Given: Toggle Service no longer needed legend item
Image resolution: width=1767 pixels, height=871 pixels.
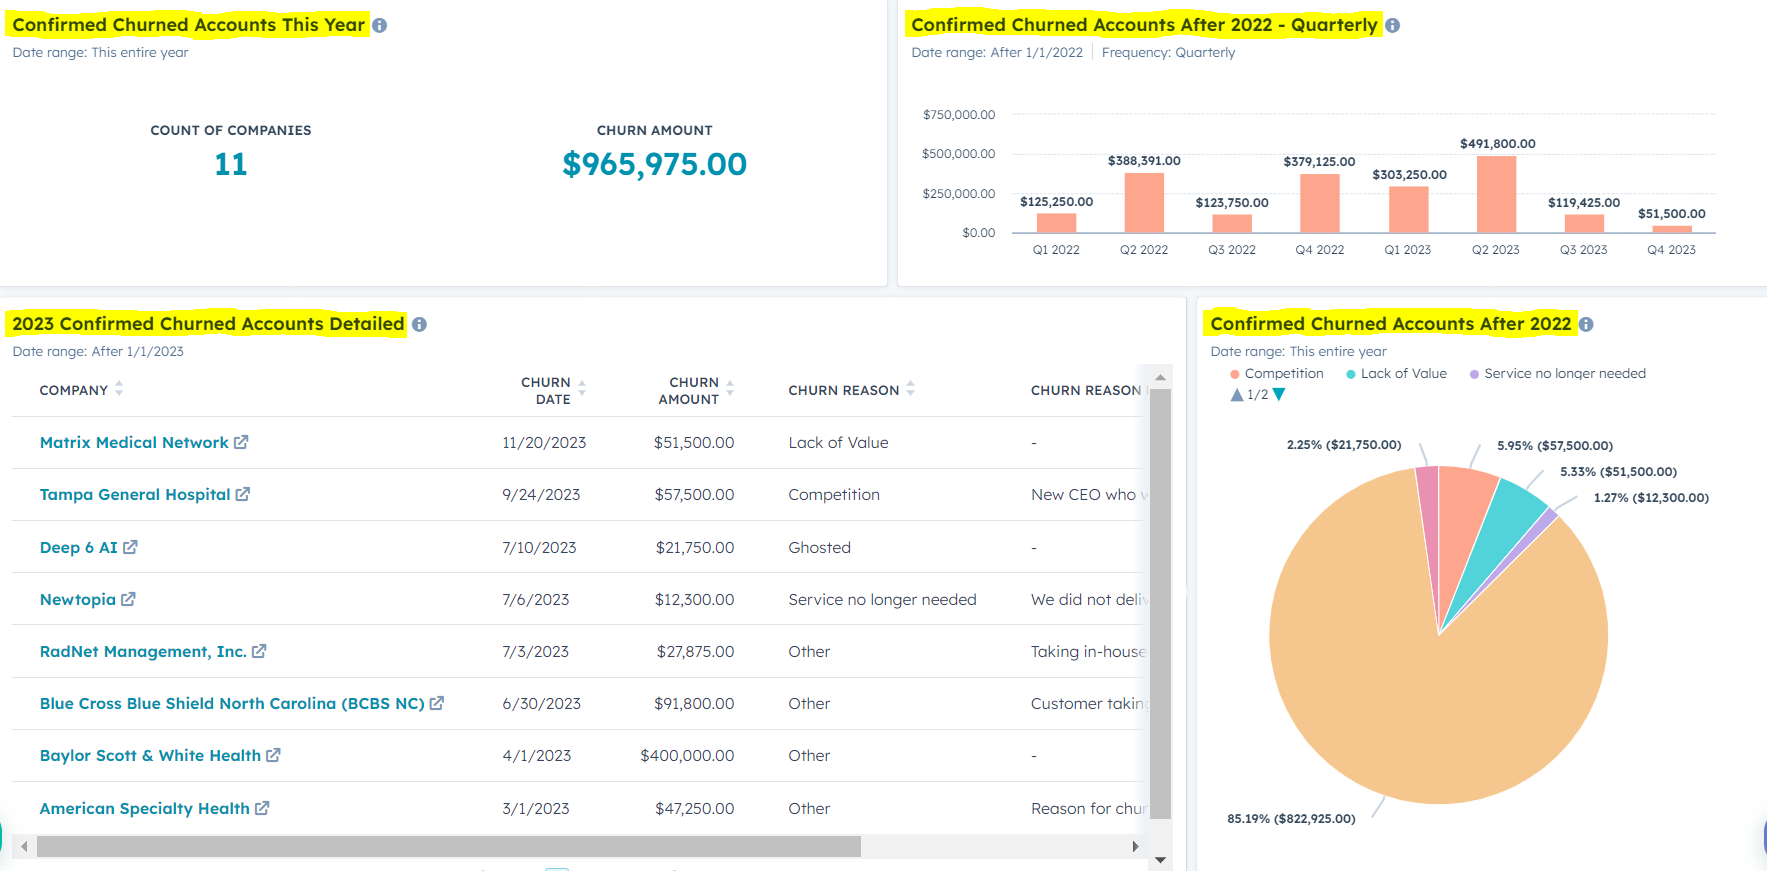Looking at the screenshot, I should [x=1558, y=374].
